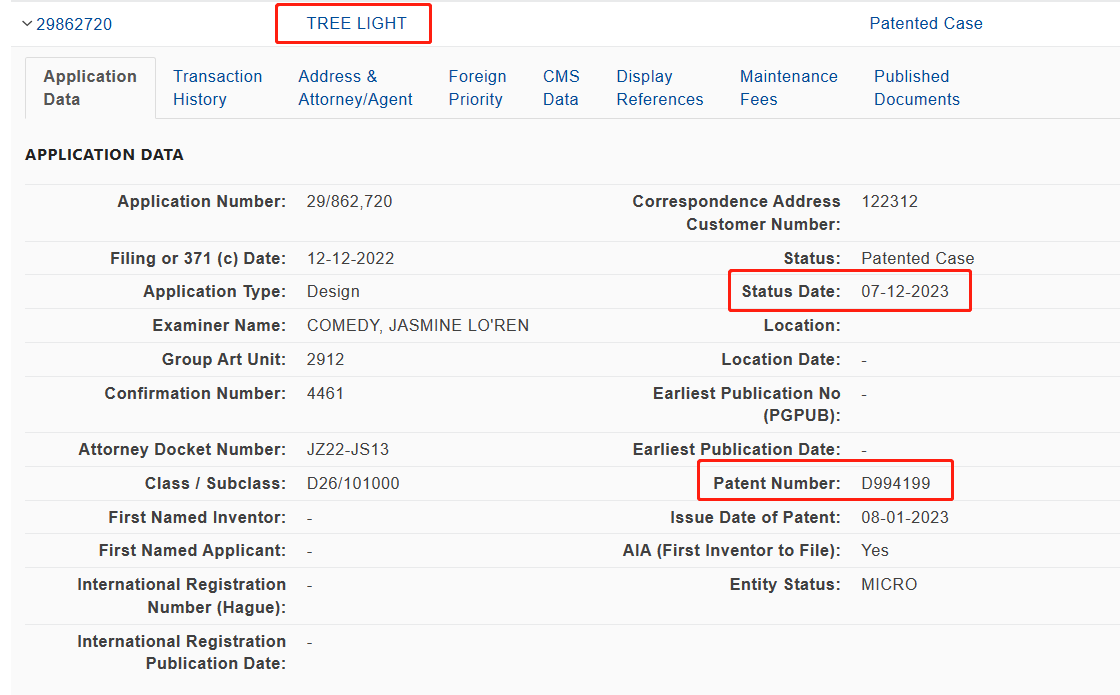Open the Published Documents tab
This screenshot has width=1120, height=695.
pos(916,88)
